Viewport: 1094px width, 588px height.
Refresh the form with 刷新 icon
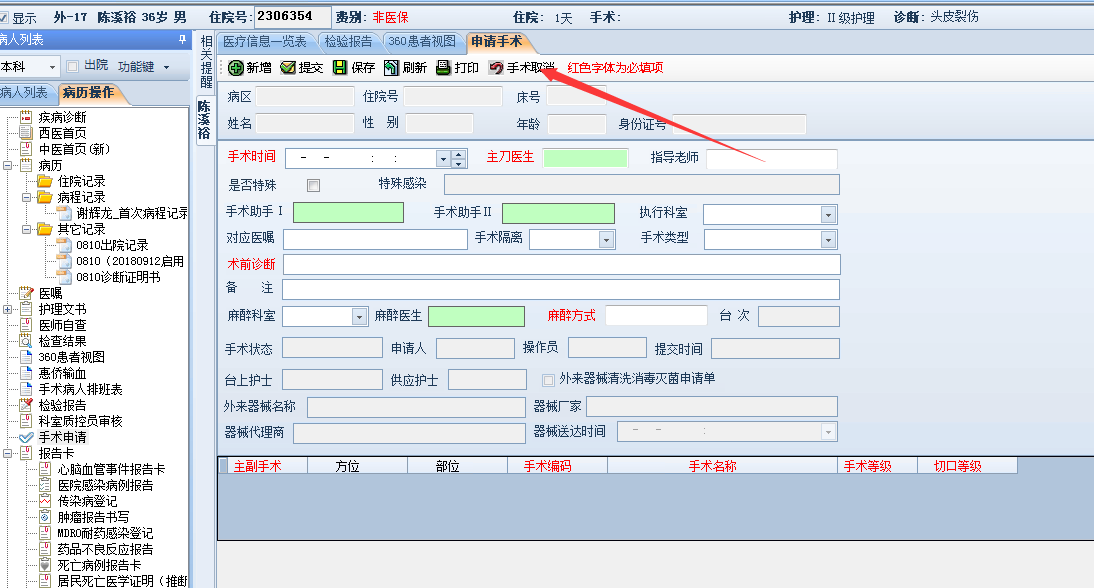pos(391,68)
